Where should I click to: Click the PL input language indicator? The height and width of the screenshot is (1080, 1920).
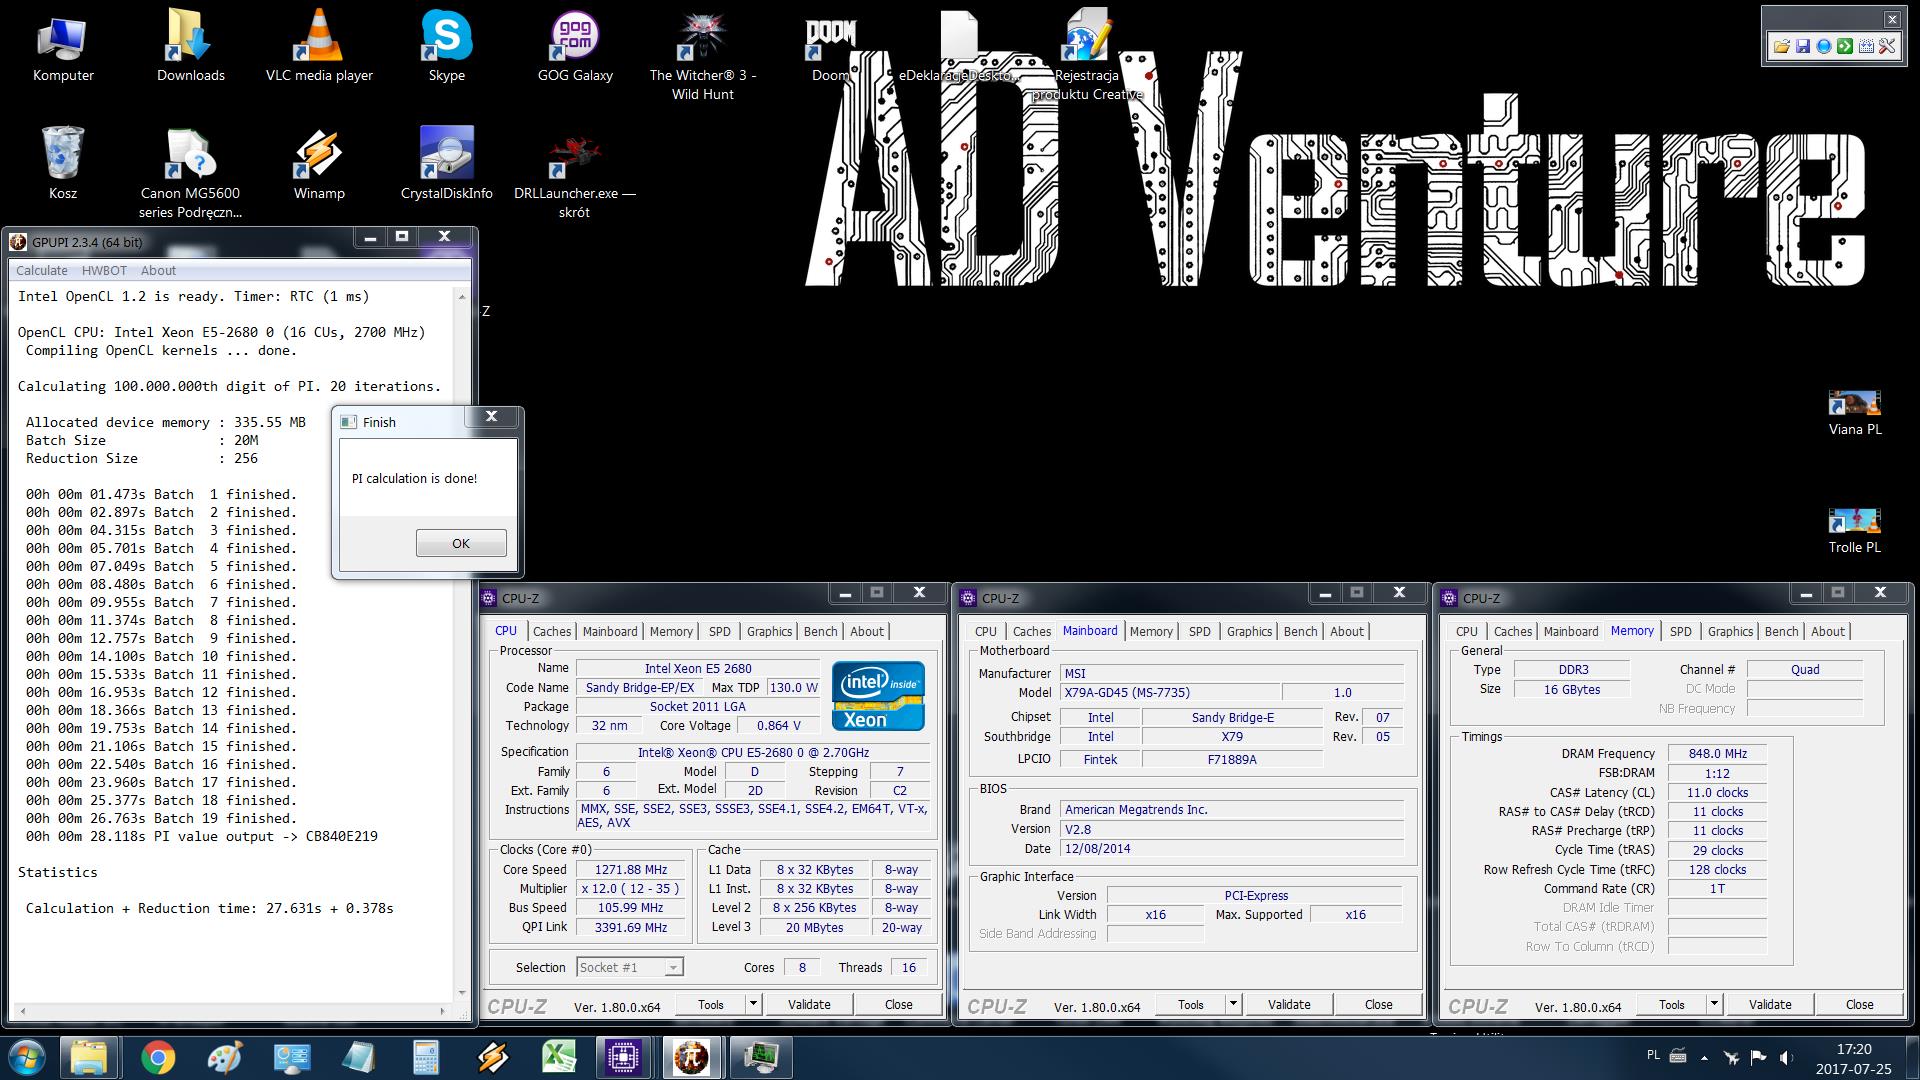[1652, 1055]
